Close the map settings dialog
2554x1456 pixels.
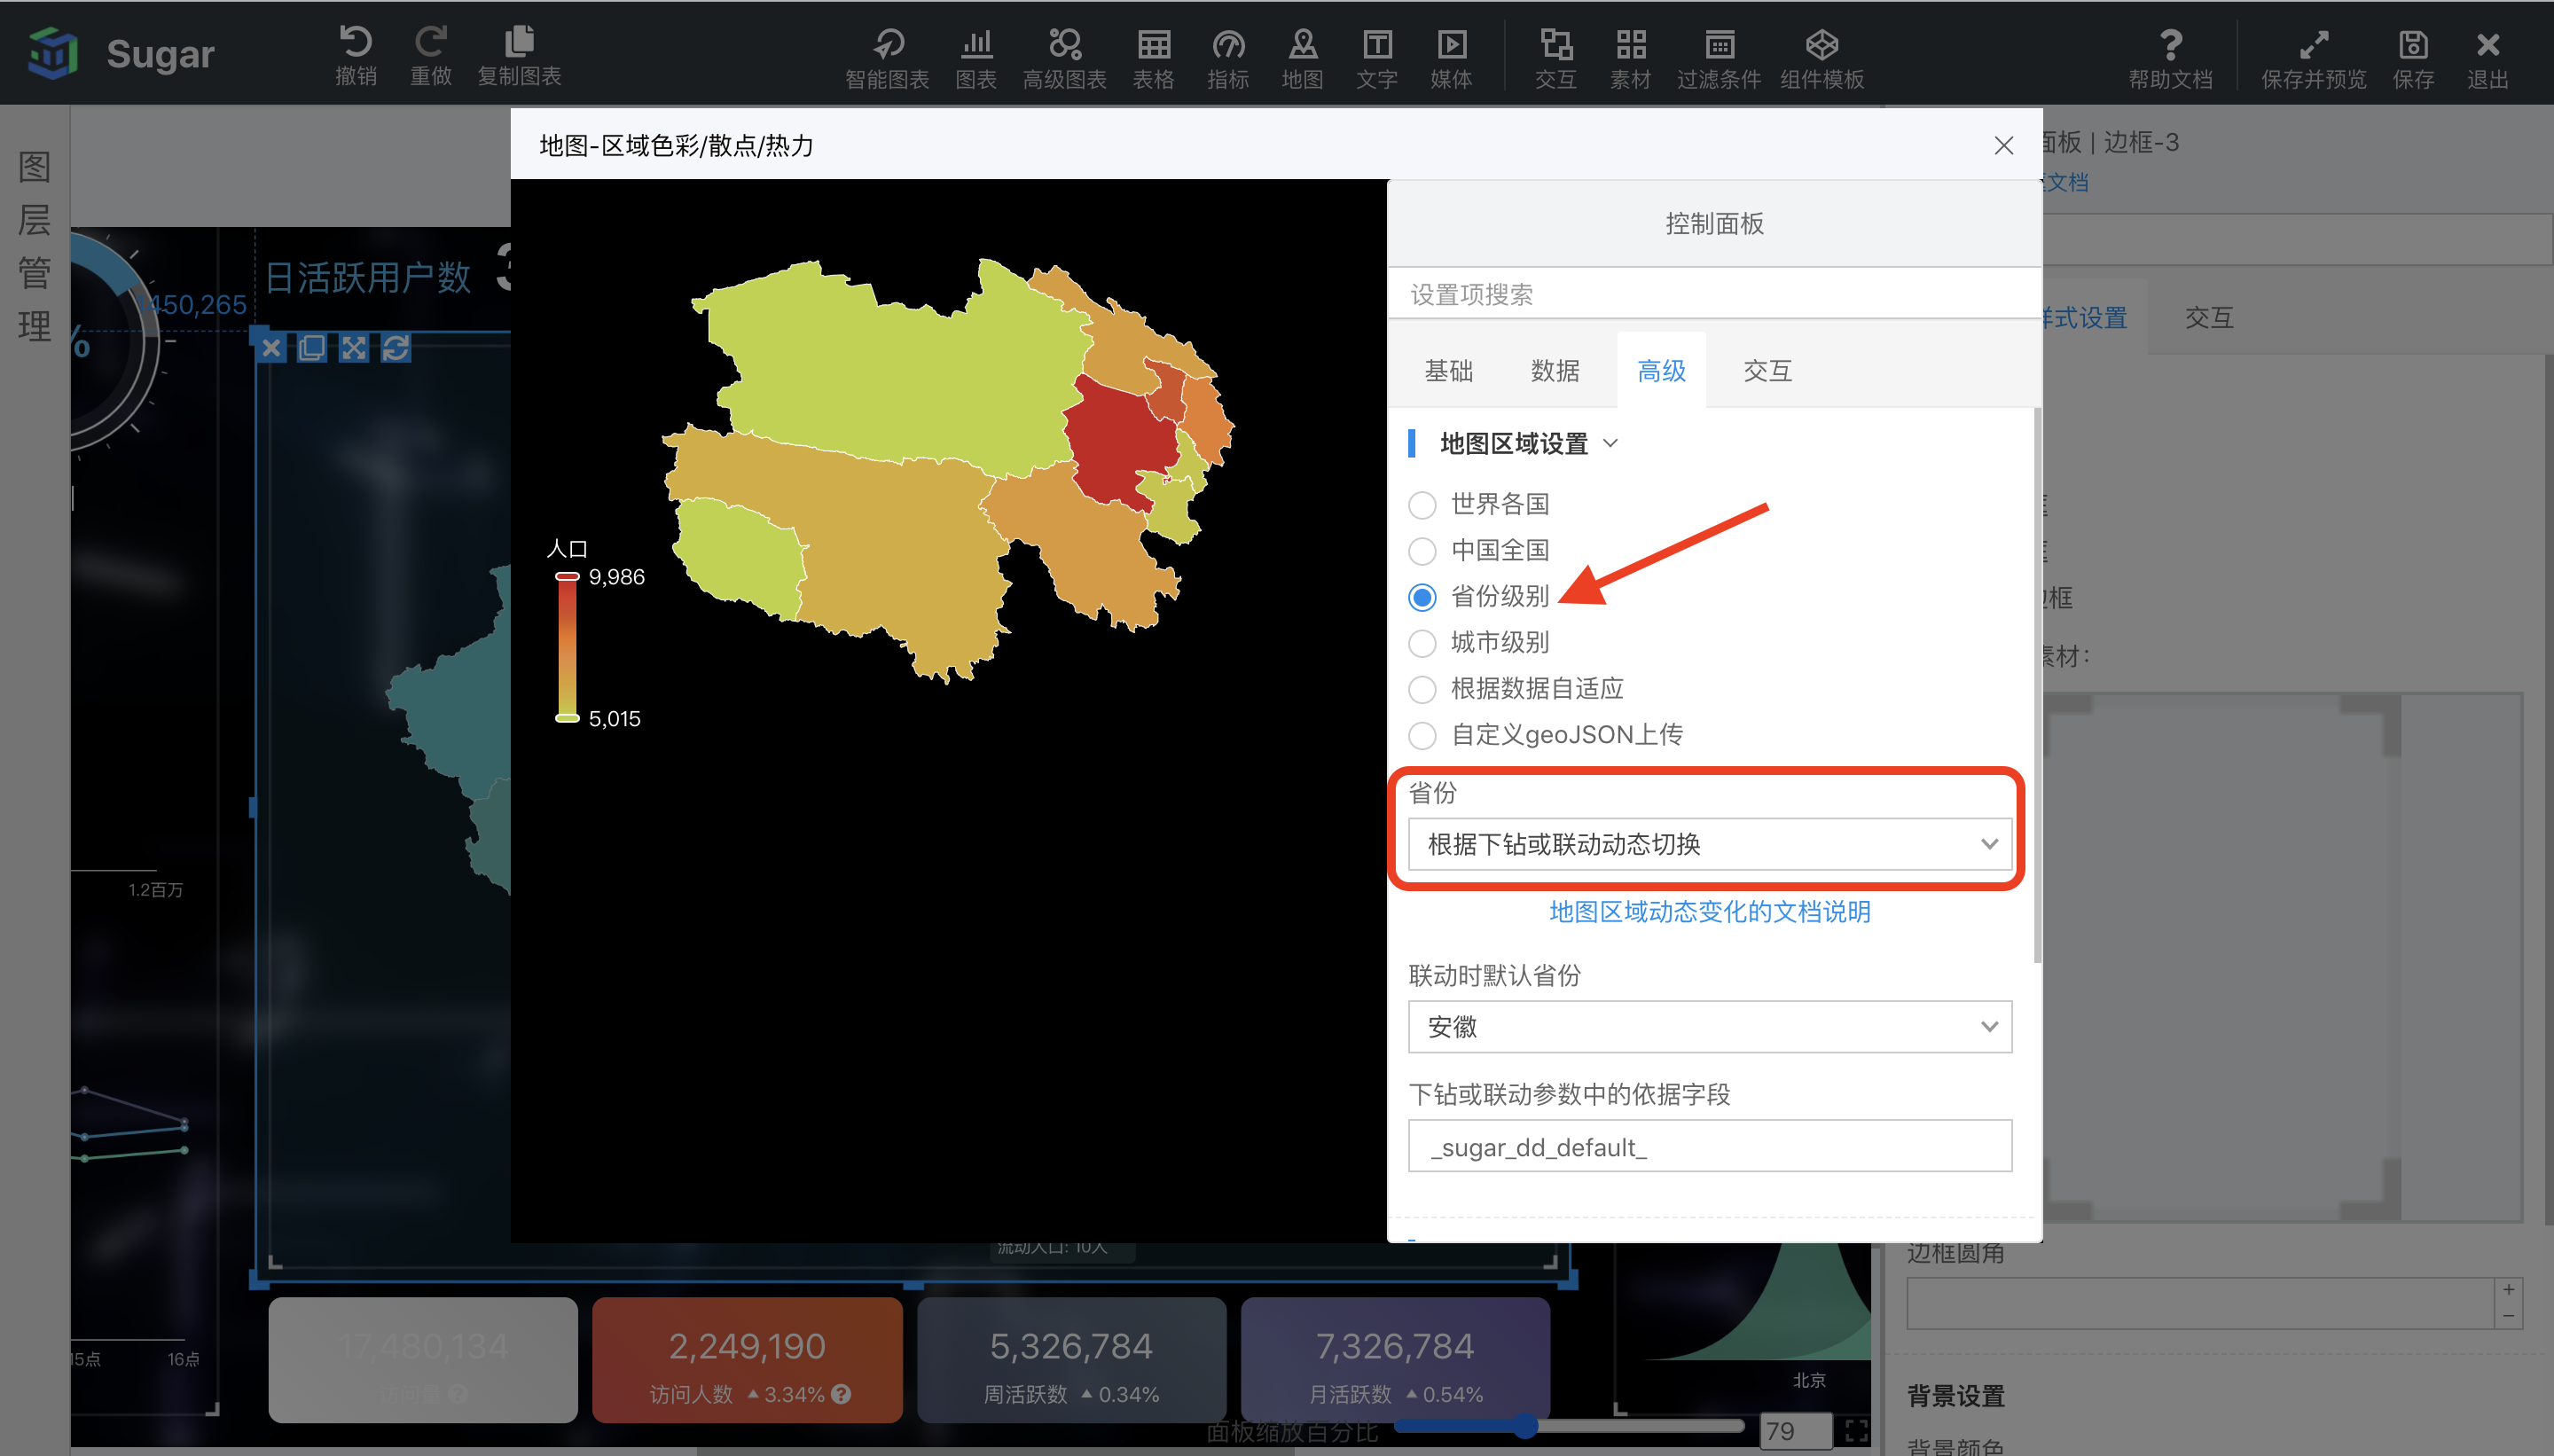[2003, 146]
